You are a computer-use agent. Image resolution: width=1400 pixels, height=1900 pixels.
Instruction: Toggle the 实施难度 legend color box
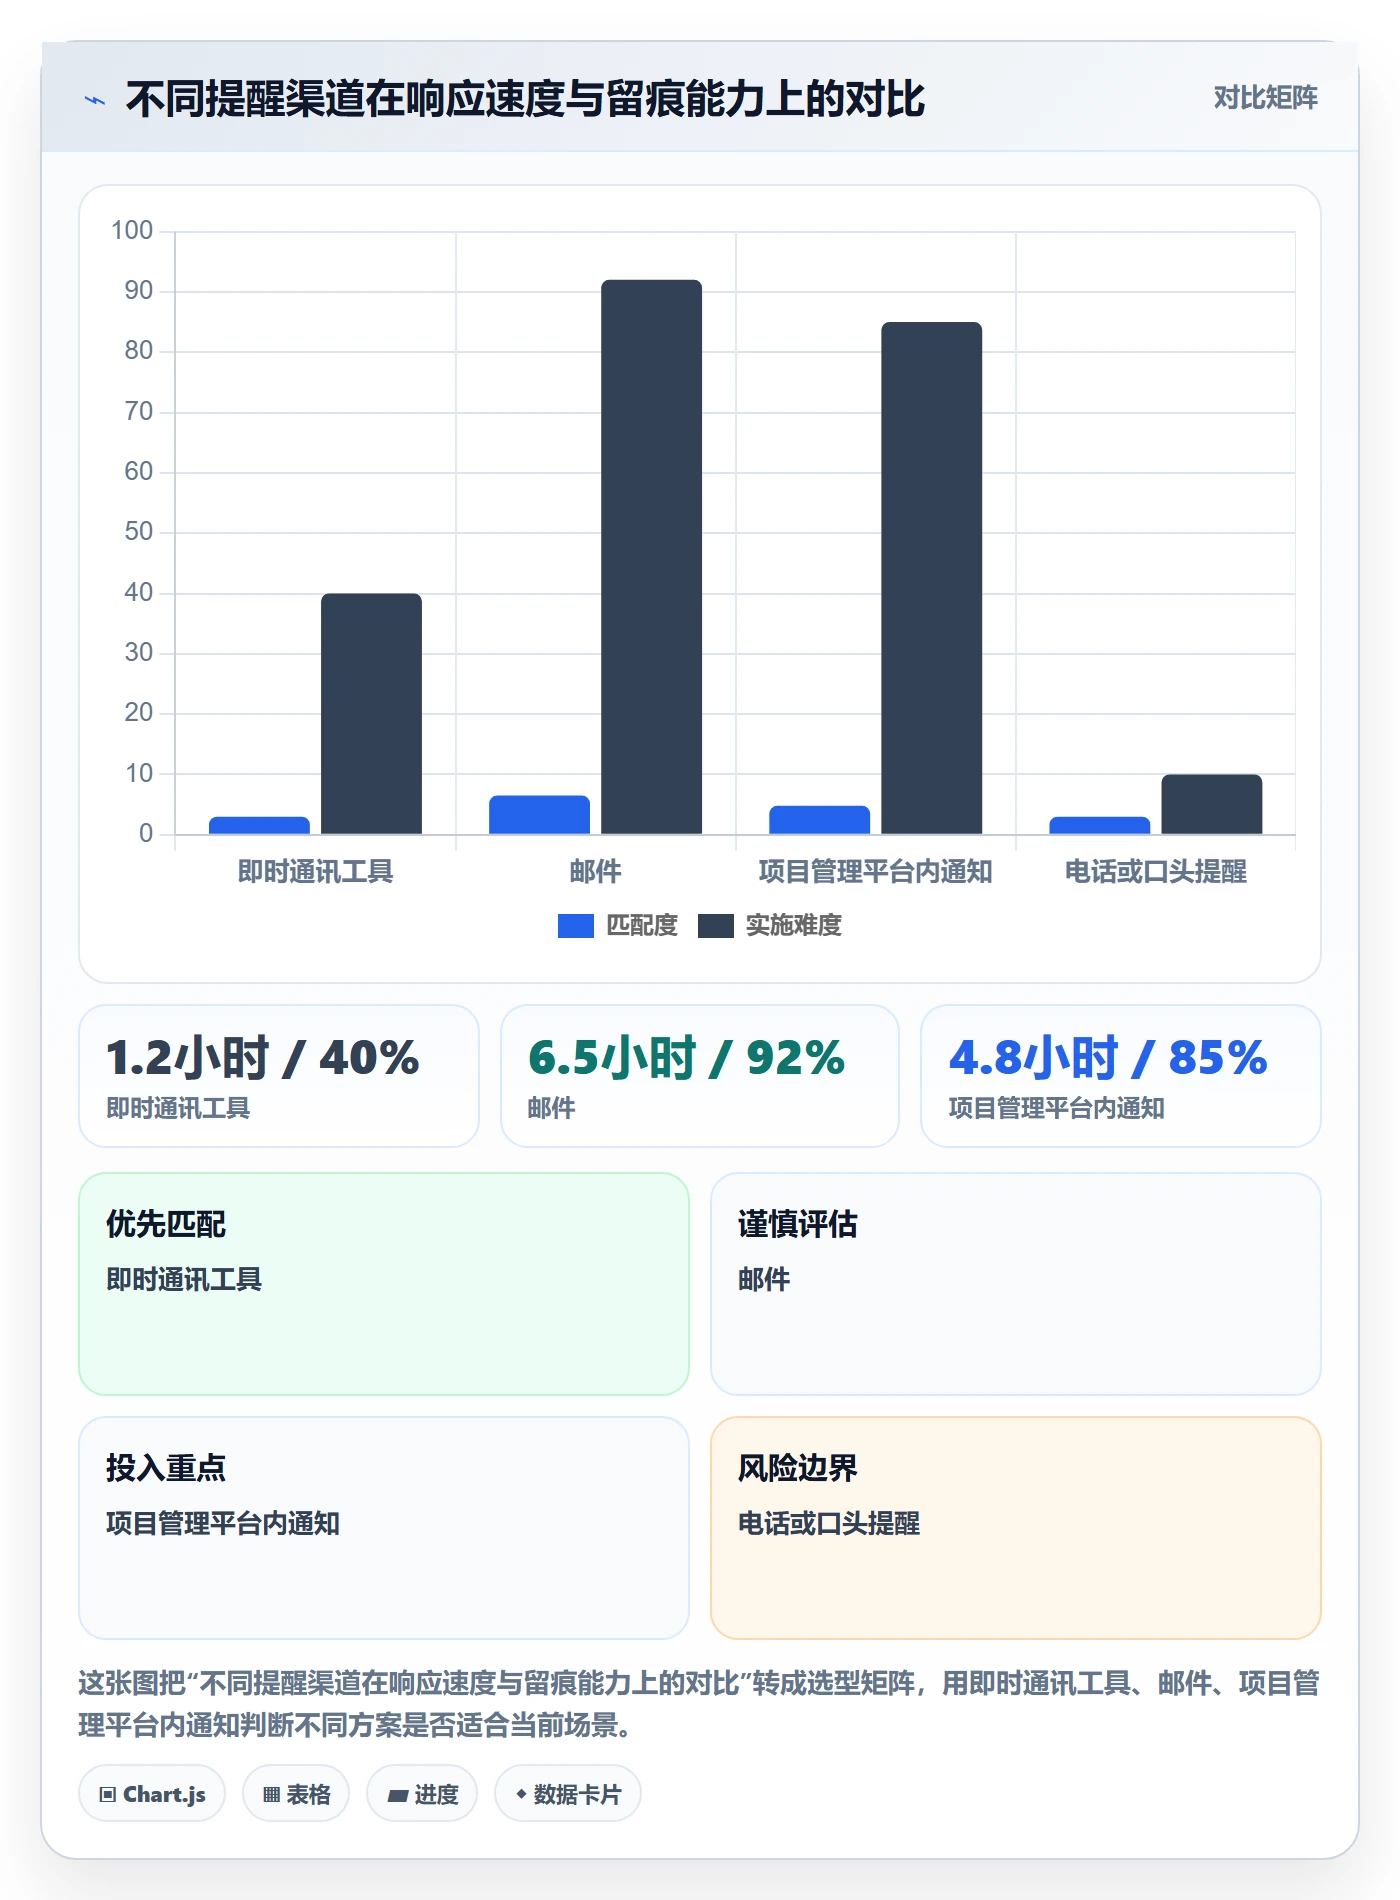[x=715, y=926]
